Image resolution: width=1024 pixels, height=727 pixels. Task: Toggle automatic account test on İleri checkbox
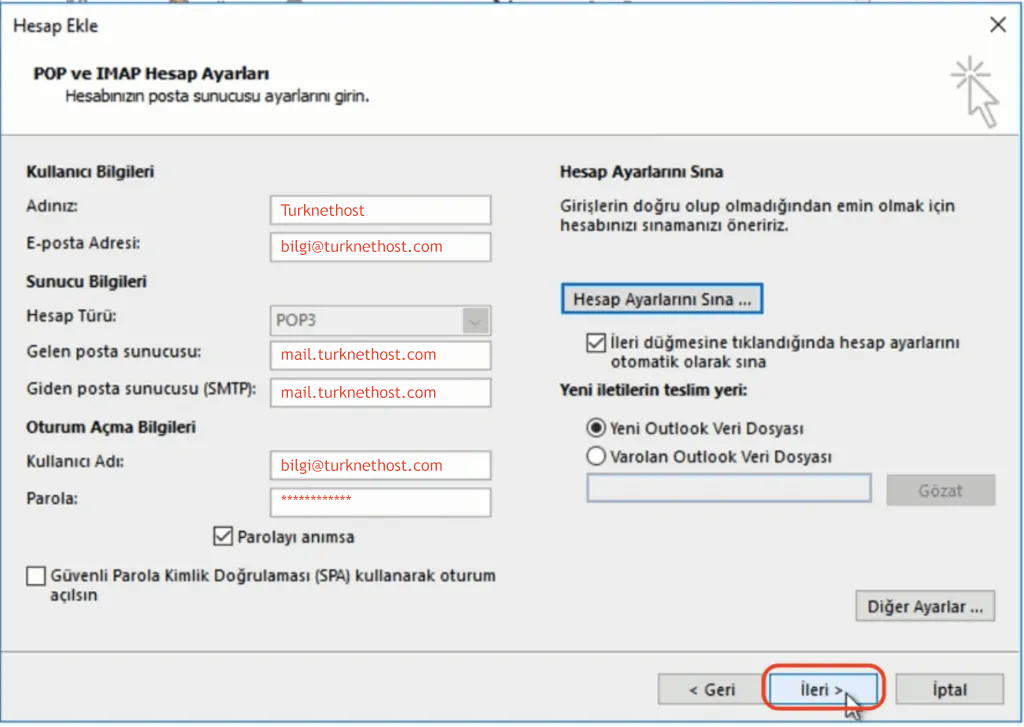point(596,343)
